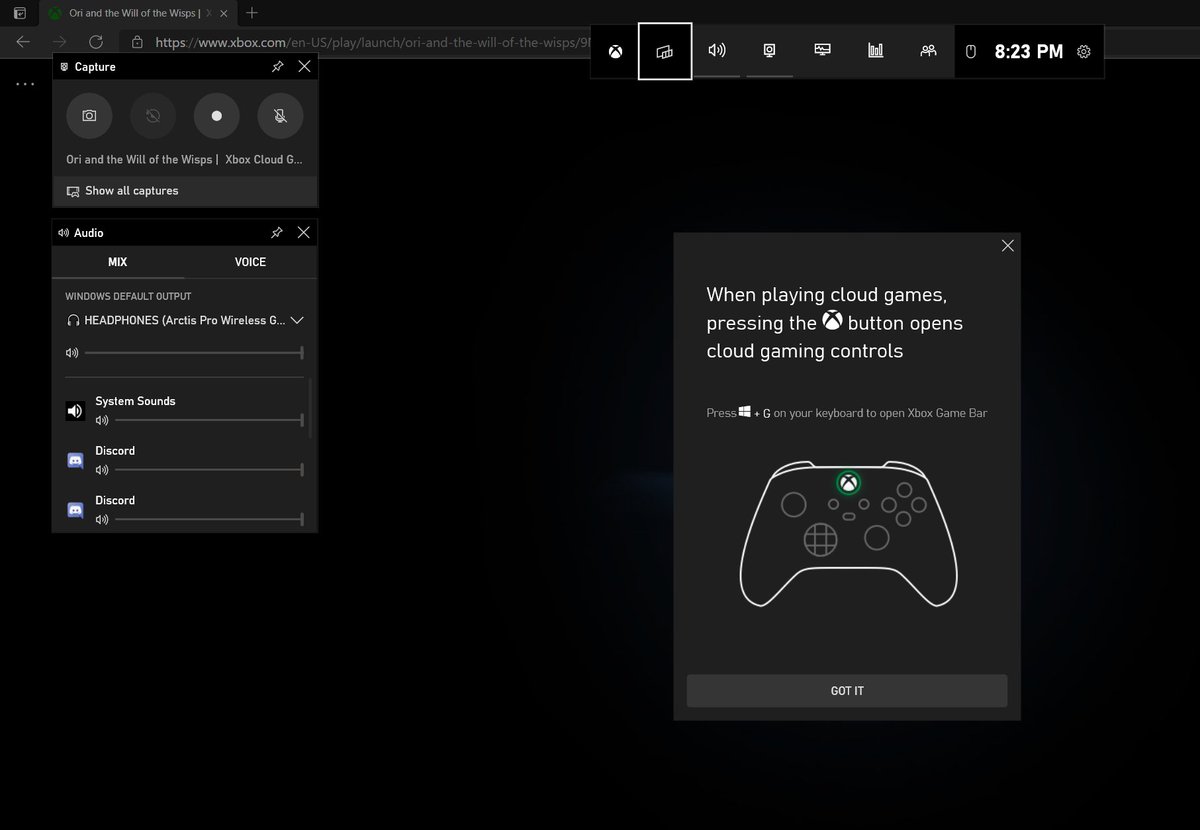This screenshot has width=1200, height=830.
Task: Mute the Windows default output speaker icon
Action: click(x=72, y=353)
